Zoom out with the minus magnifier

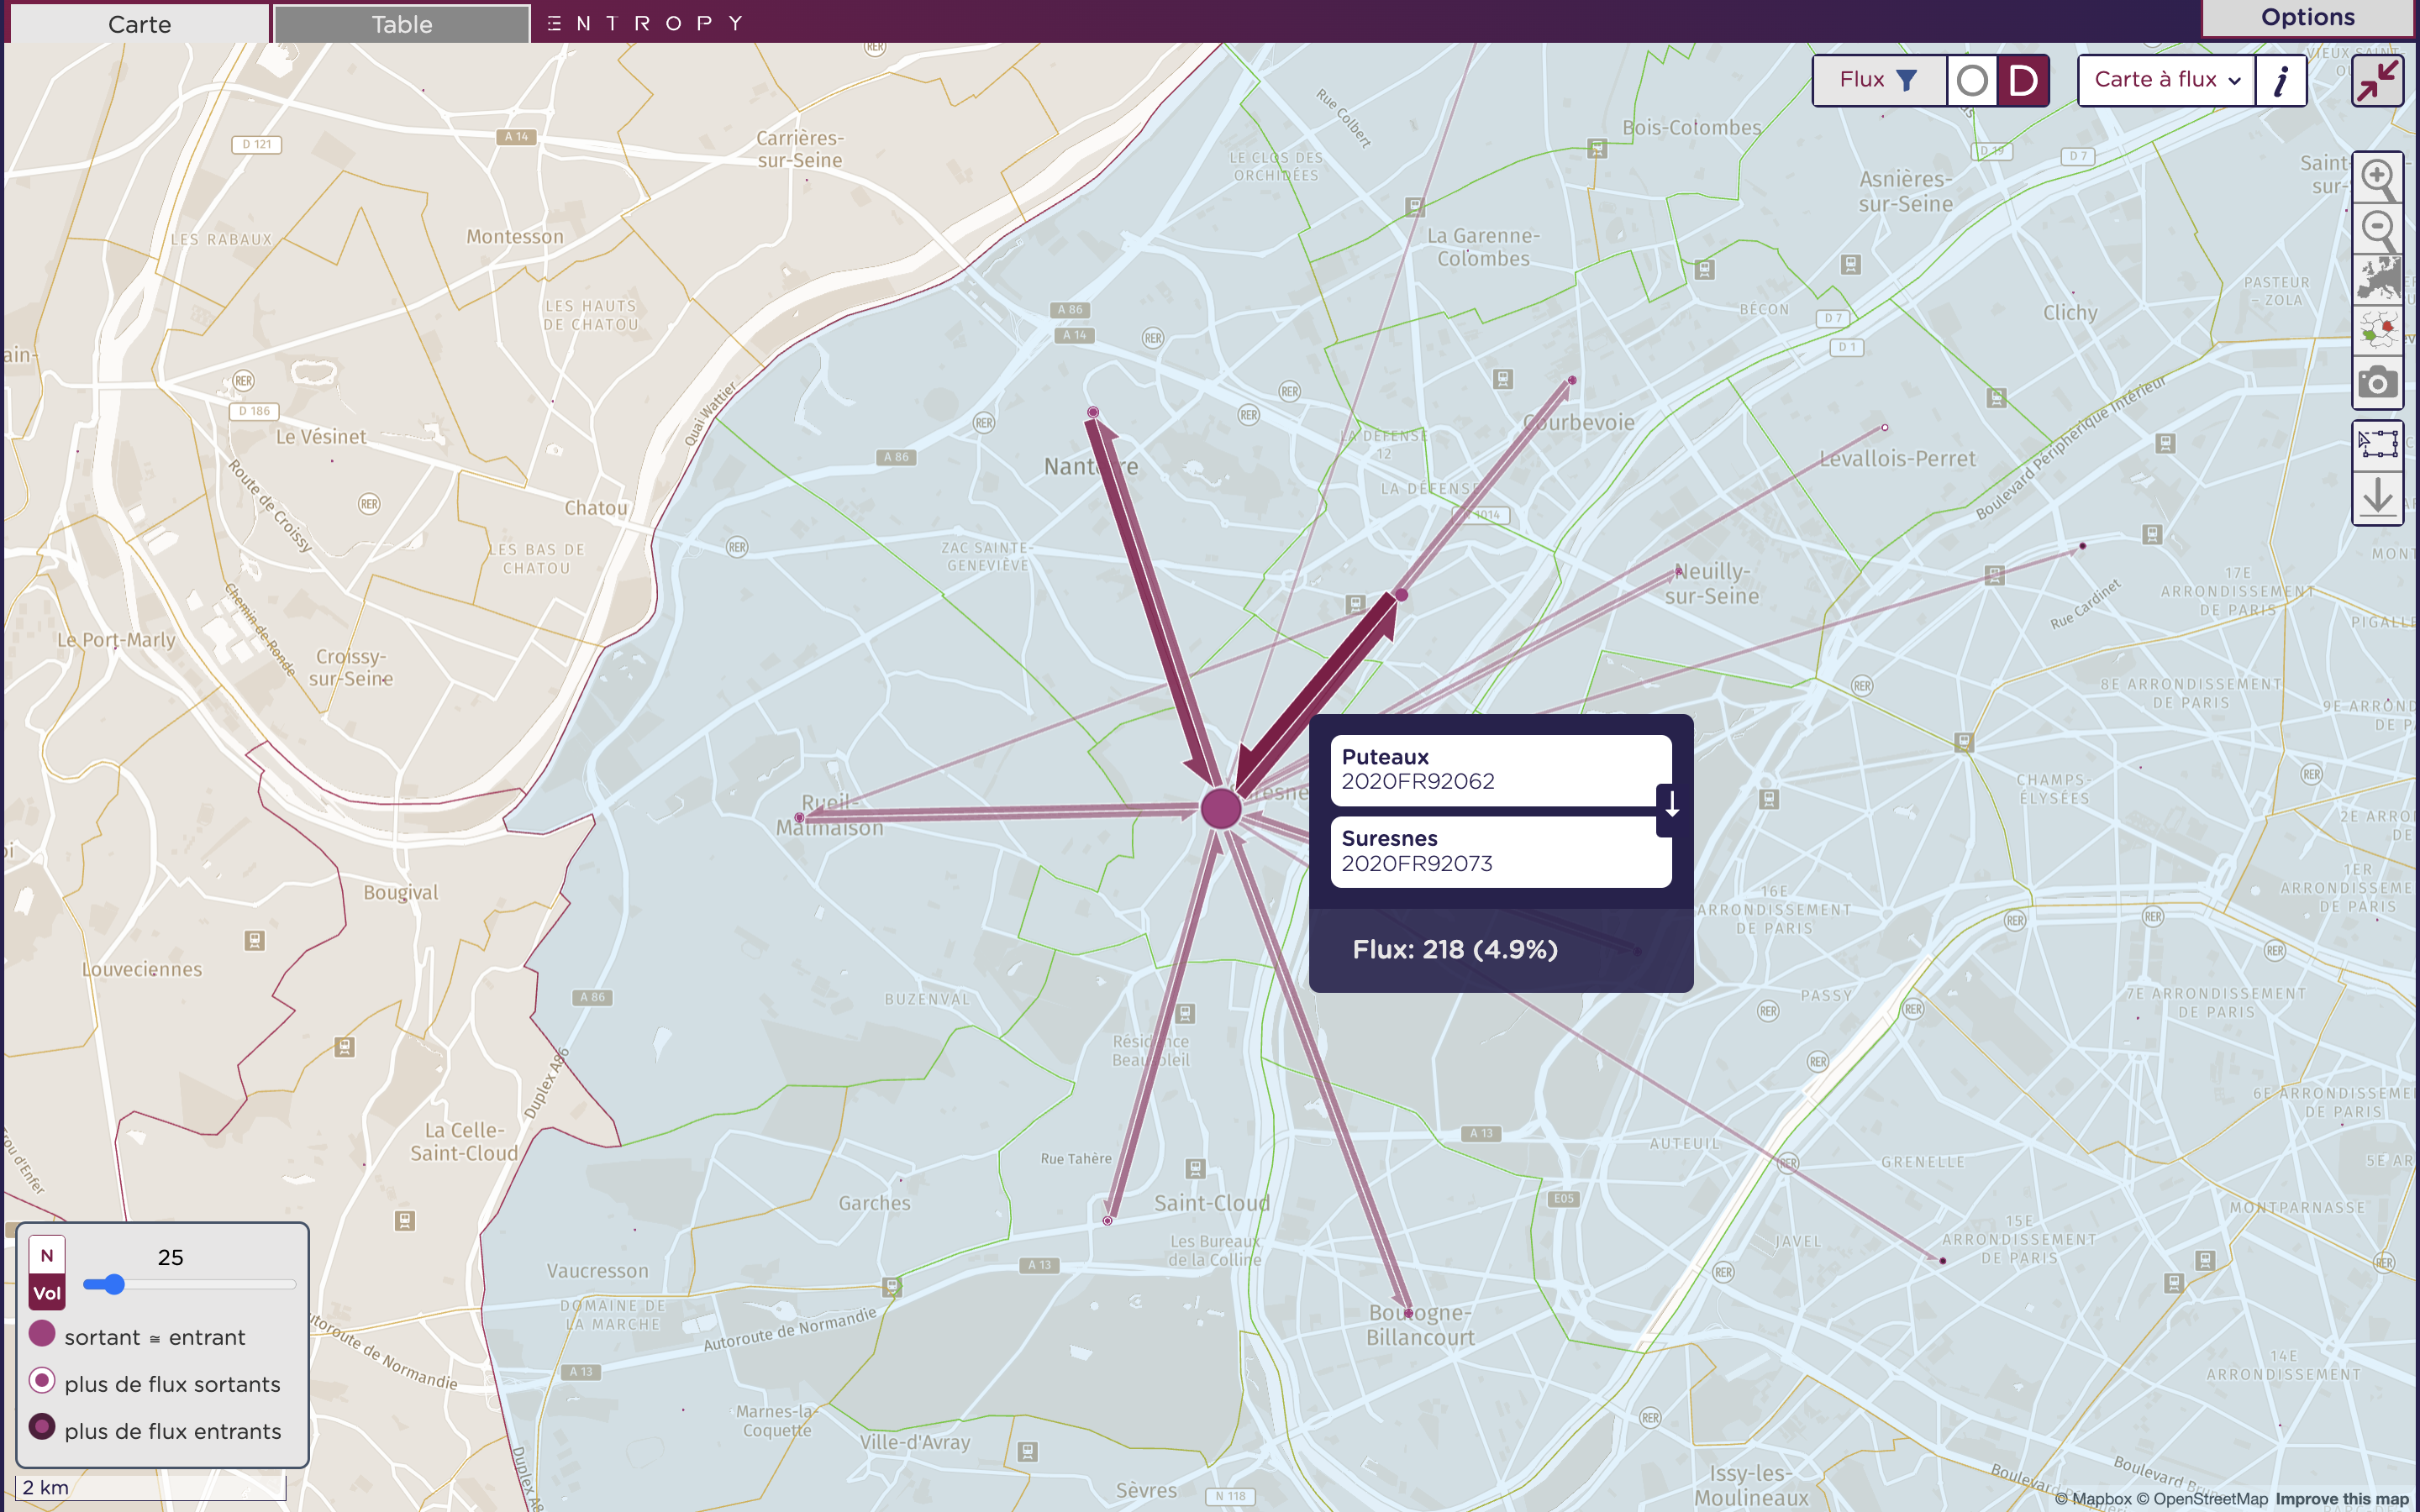[x=2377, y=229]
